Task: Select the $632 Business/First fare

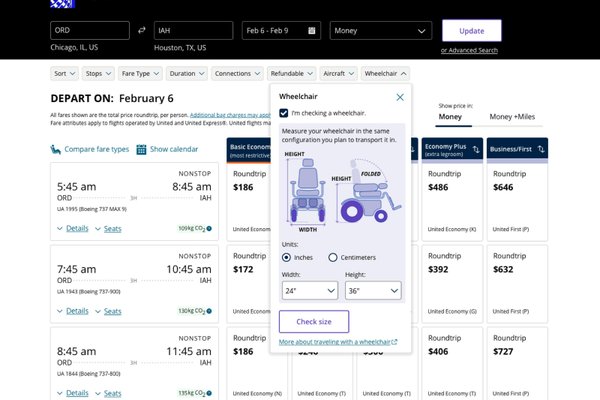Action: click(517, 284)
